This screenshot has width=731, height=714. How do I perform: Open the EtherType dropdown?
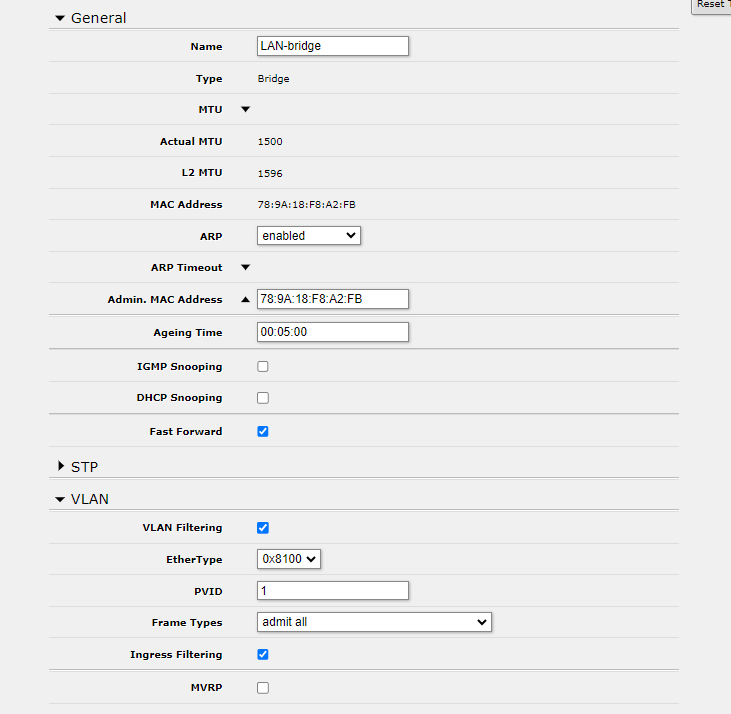point(289,559)
